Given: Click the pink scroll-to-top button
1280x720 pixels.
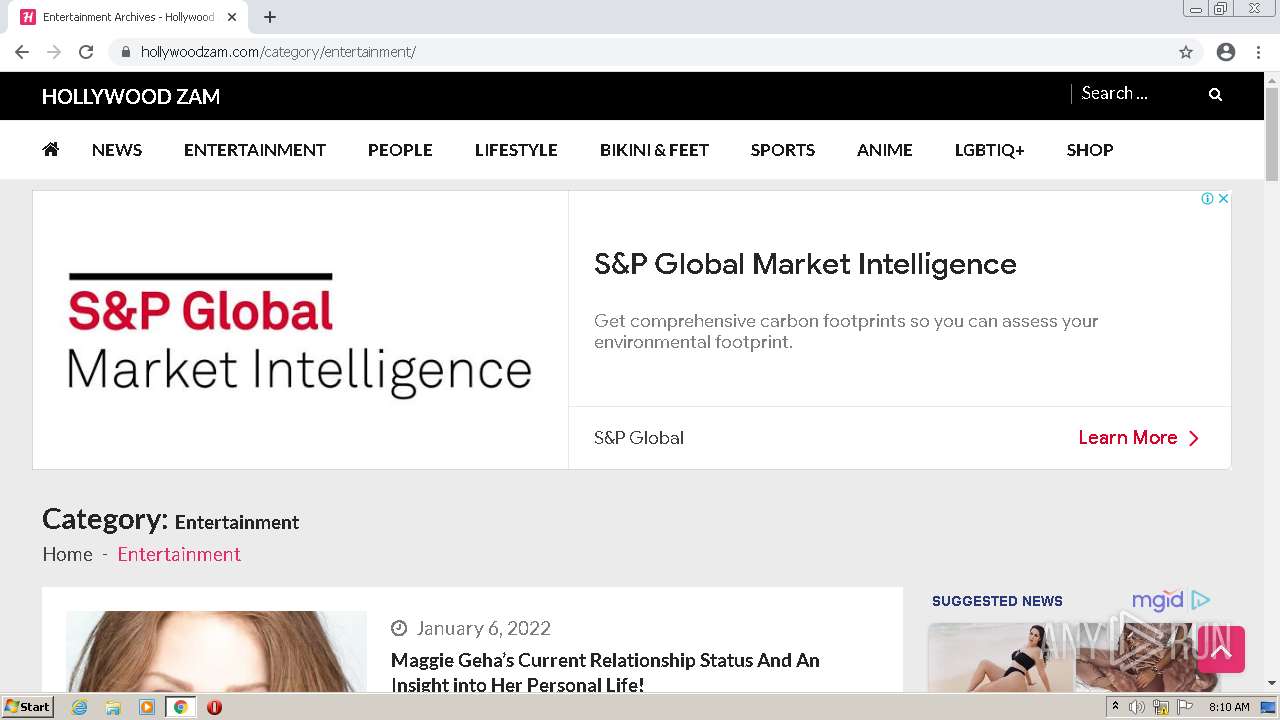Looking at the screenshot, I should pos(1221,649).
